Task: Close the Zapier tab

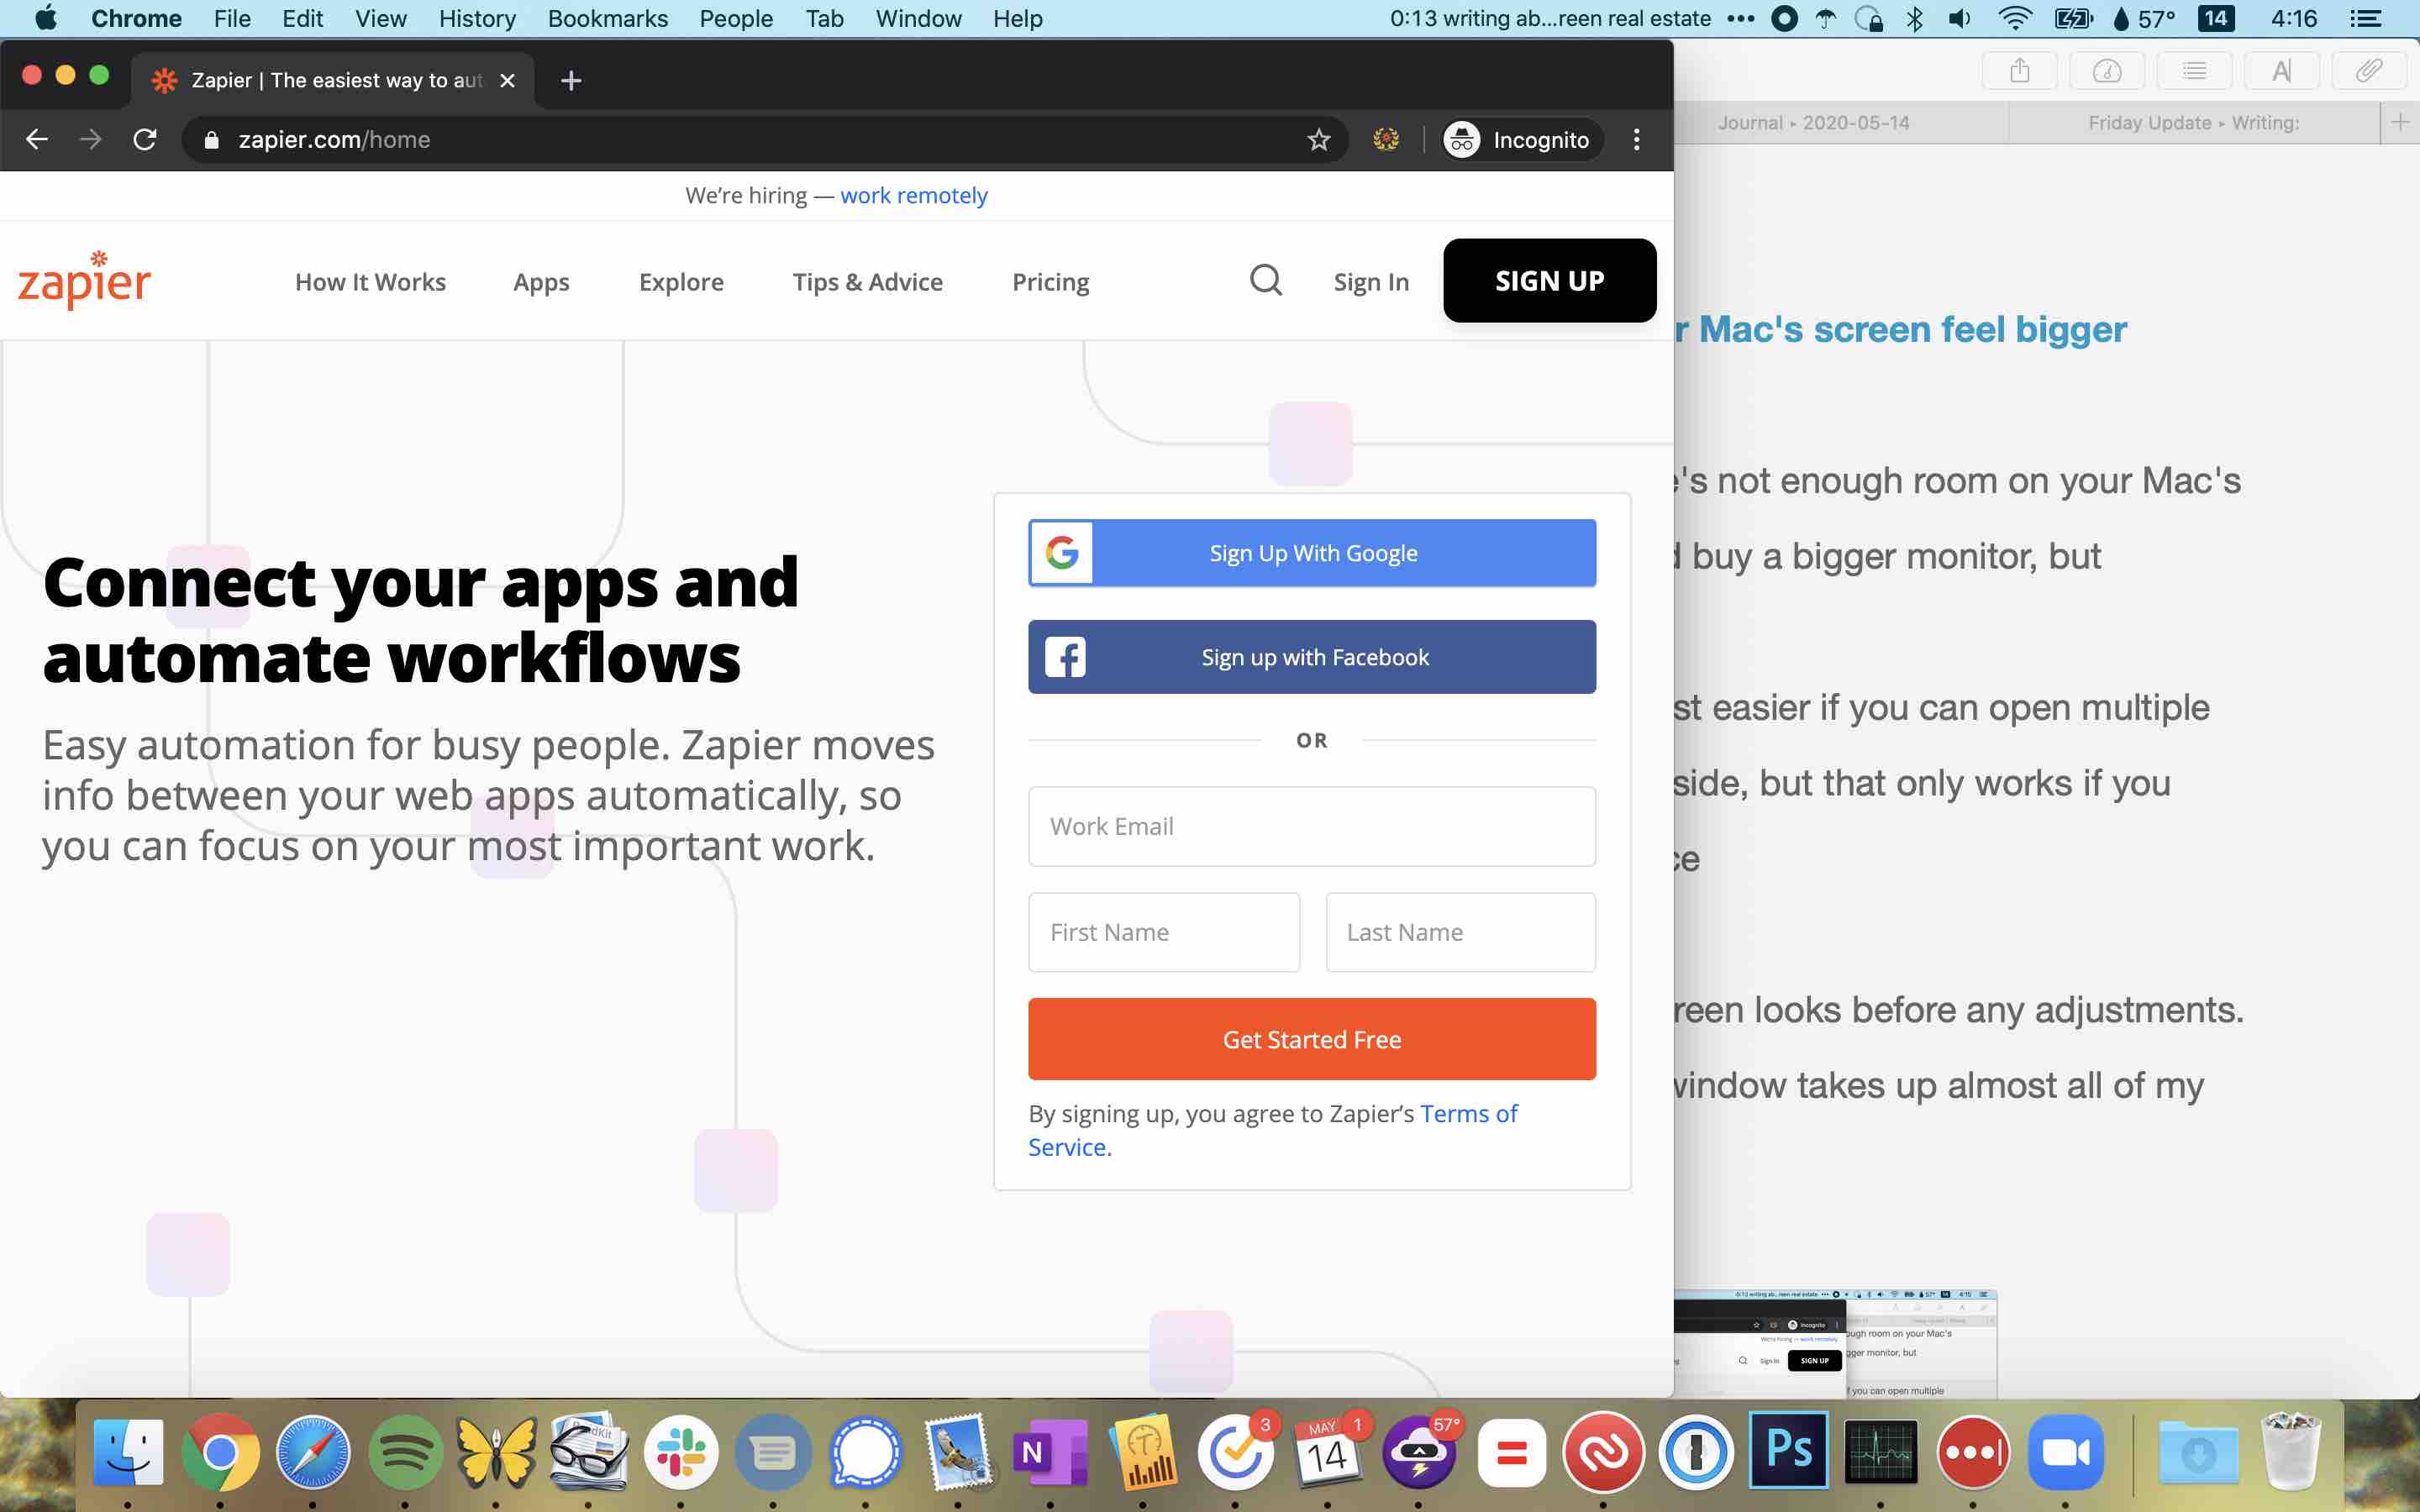Action: (508, 81)
